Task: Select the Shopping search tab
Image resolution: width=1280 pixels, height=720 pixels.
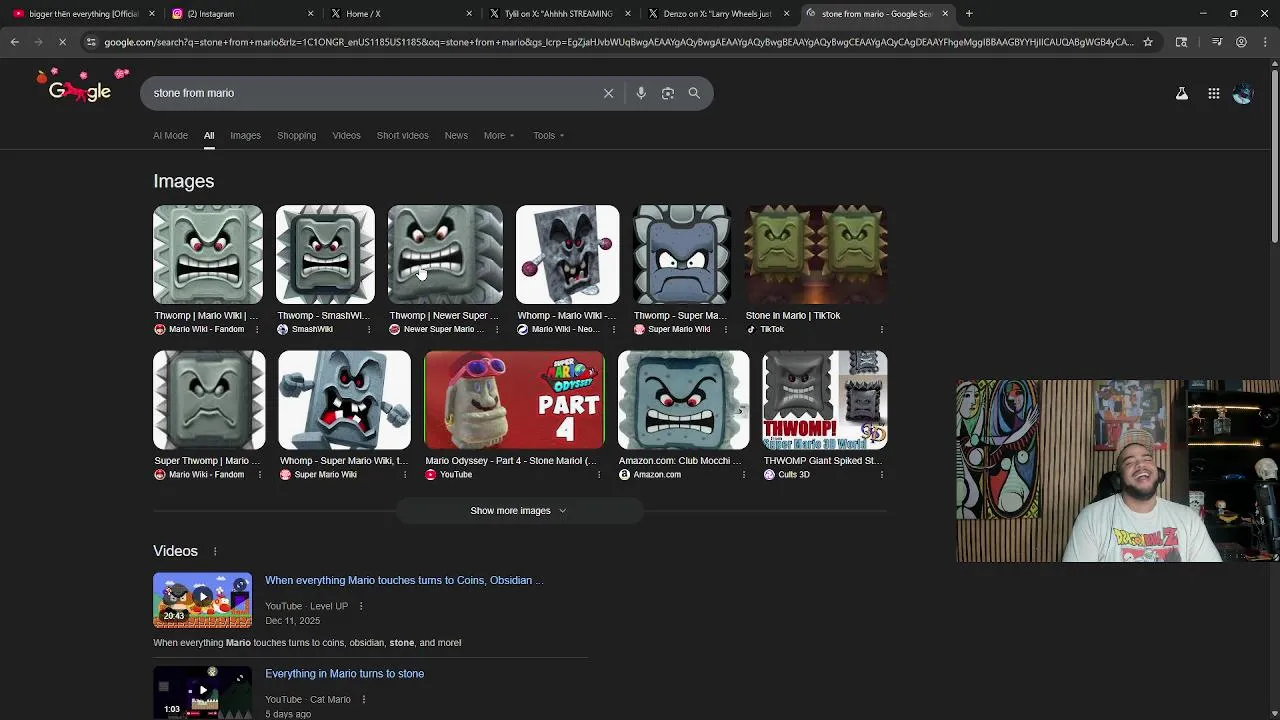Action: 296,135
